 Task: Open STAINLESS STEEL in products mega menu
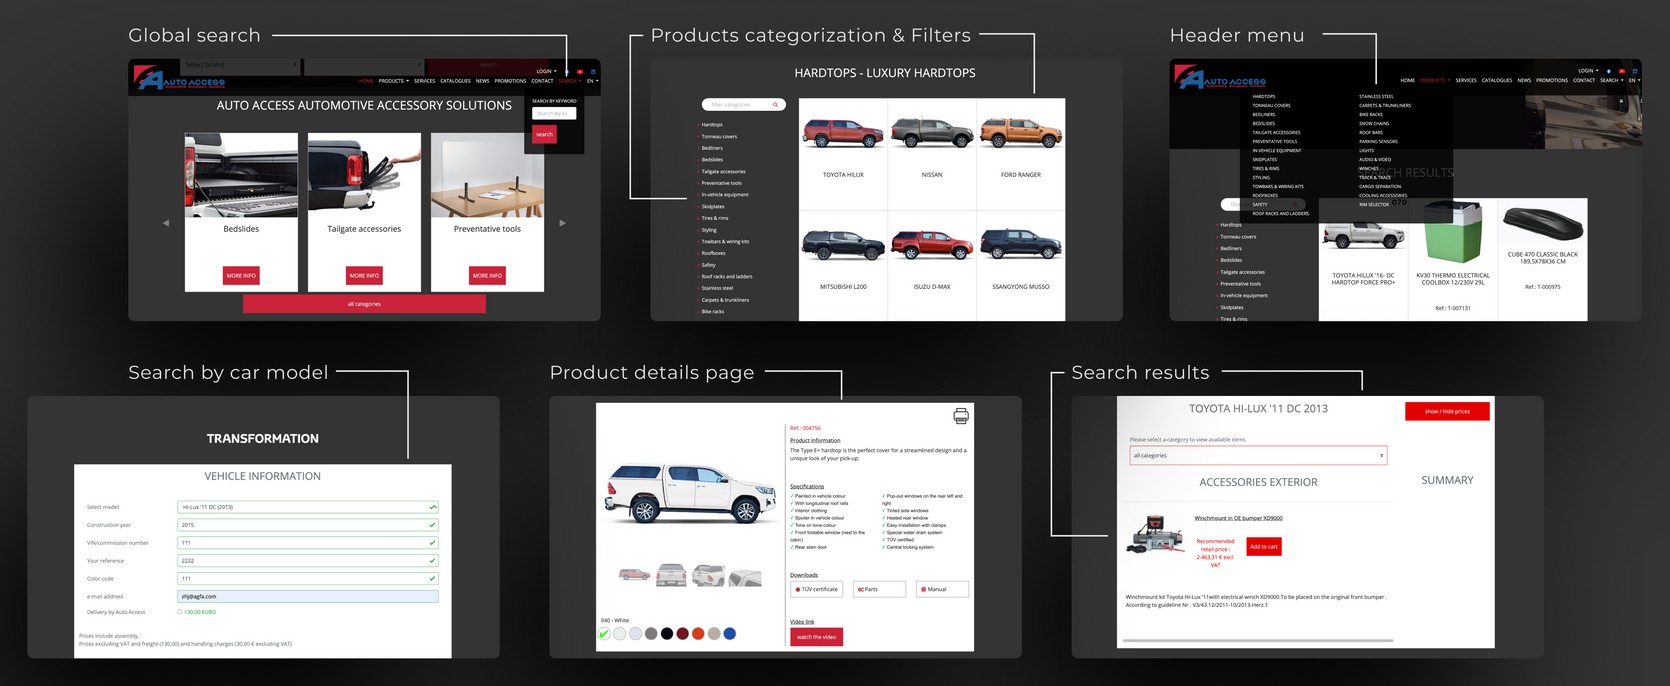click(1376, 96)
